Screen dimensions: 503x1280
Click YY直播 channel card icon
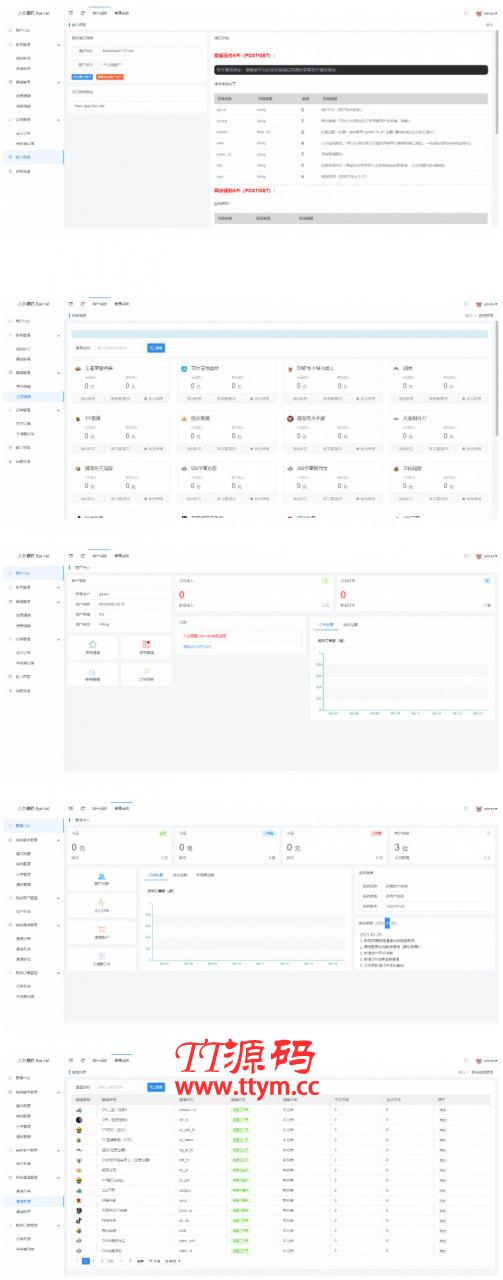click(x=78, y=418)
